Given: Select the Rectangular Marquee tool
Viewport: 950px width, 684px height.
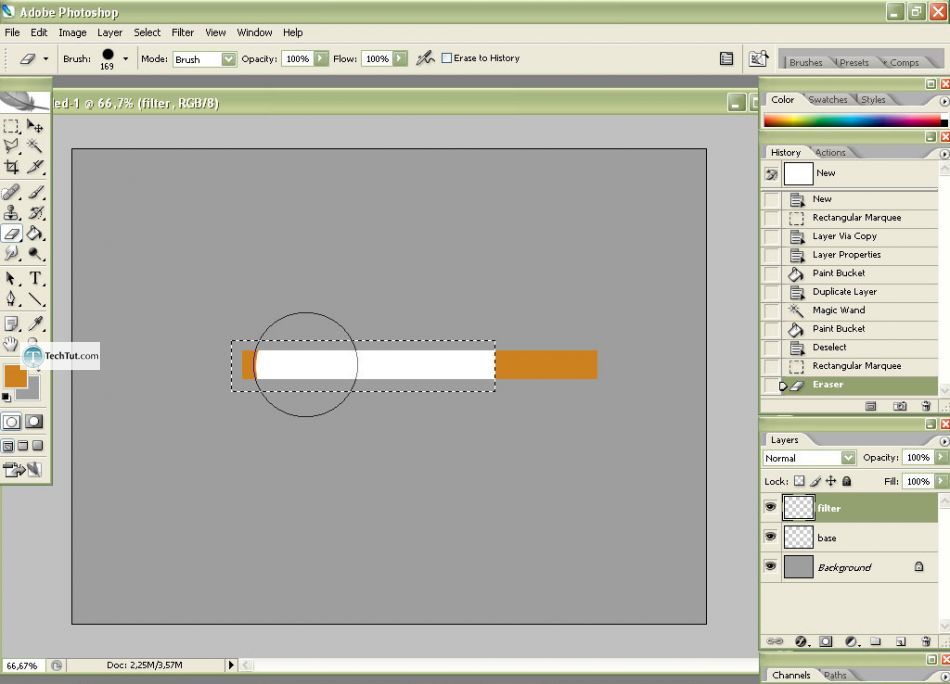Looking at the screenshot, I should coord(11,127).
